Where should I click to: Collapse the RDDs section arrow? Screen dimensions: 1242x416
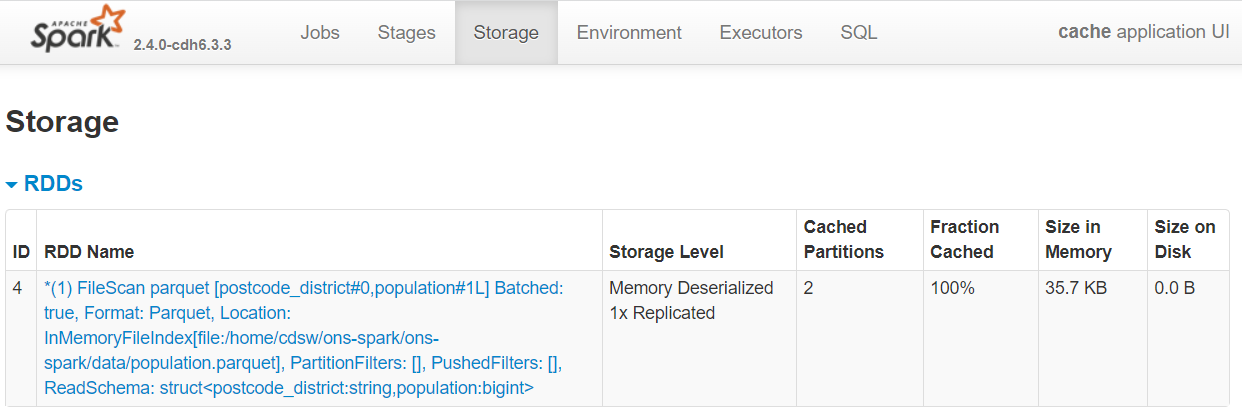12,185
